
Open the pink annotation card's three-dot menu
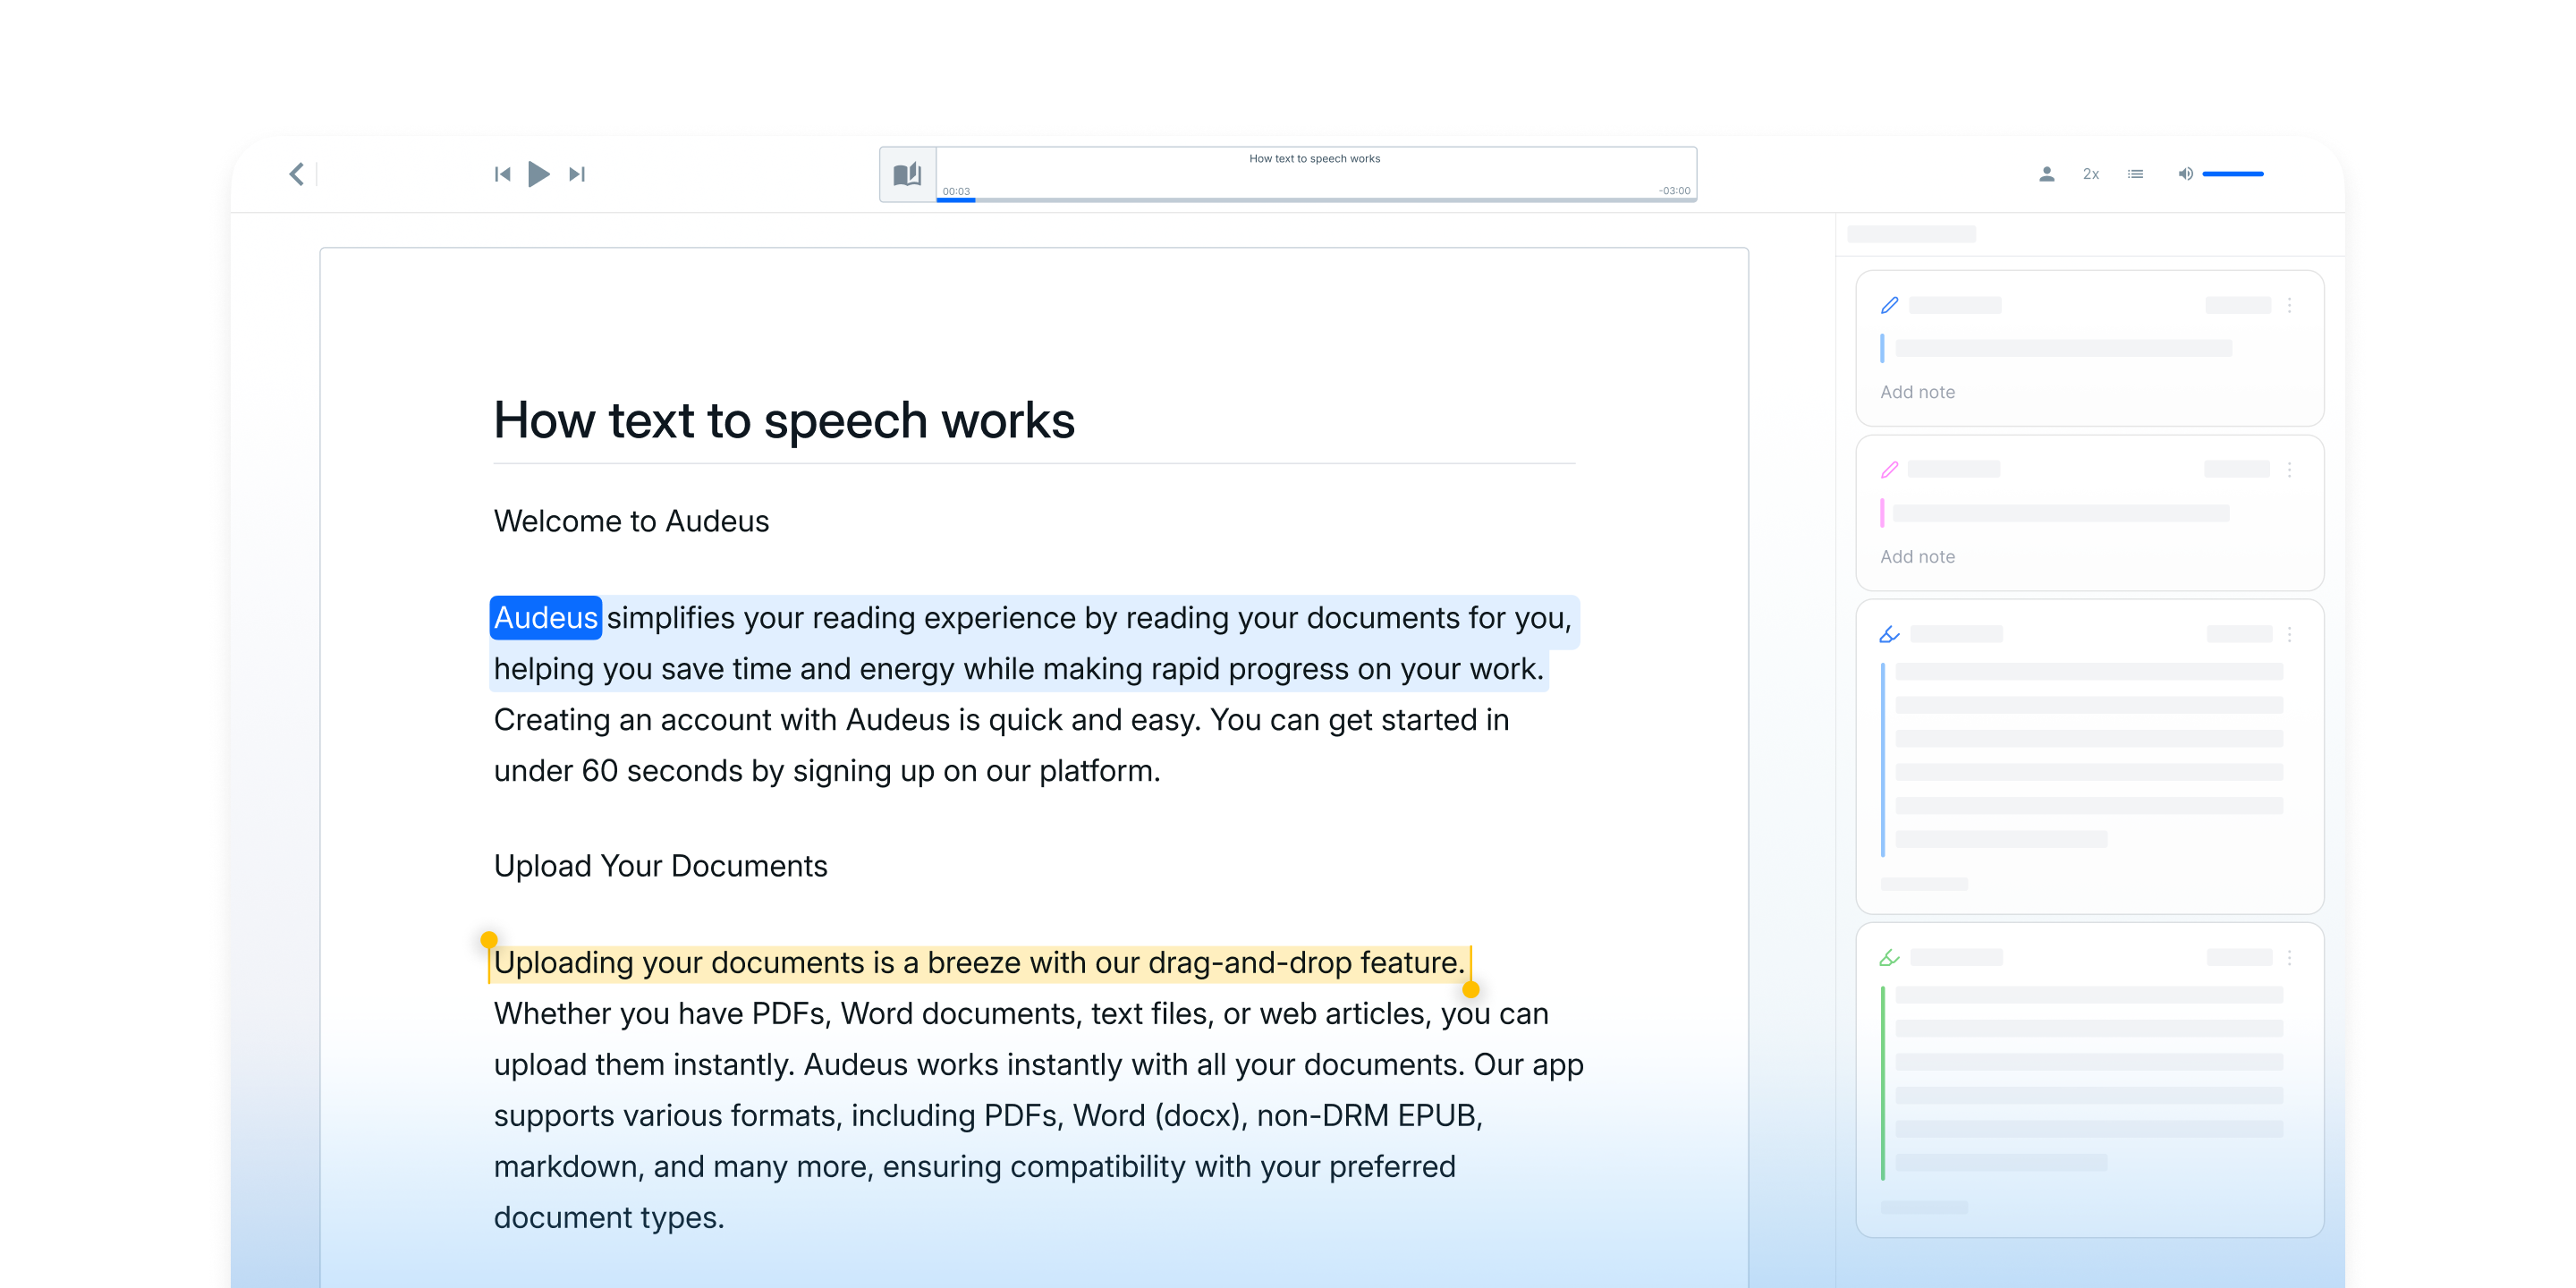point(2289,469)
